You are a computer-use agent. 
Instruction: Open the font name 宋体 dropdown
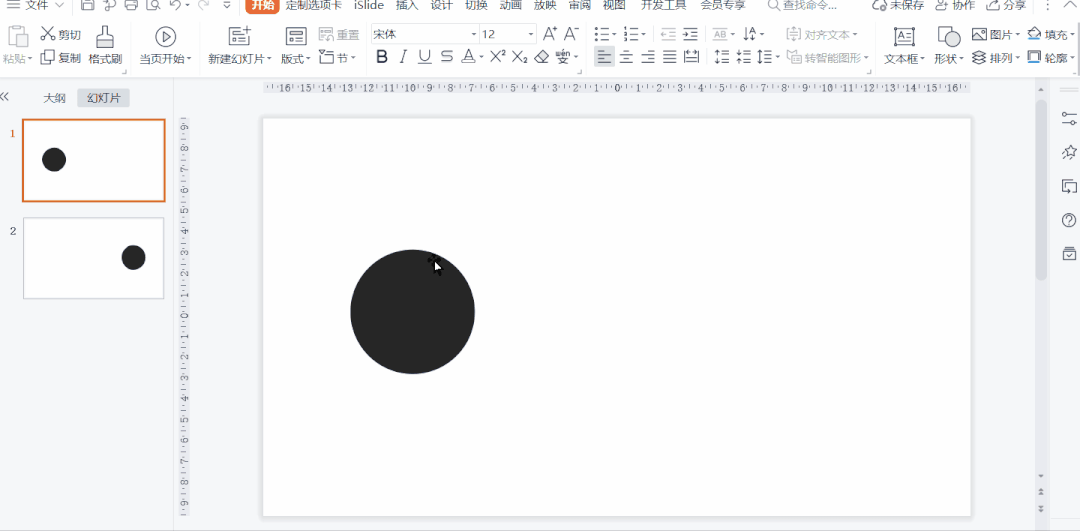[x=474, y=34]
